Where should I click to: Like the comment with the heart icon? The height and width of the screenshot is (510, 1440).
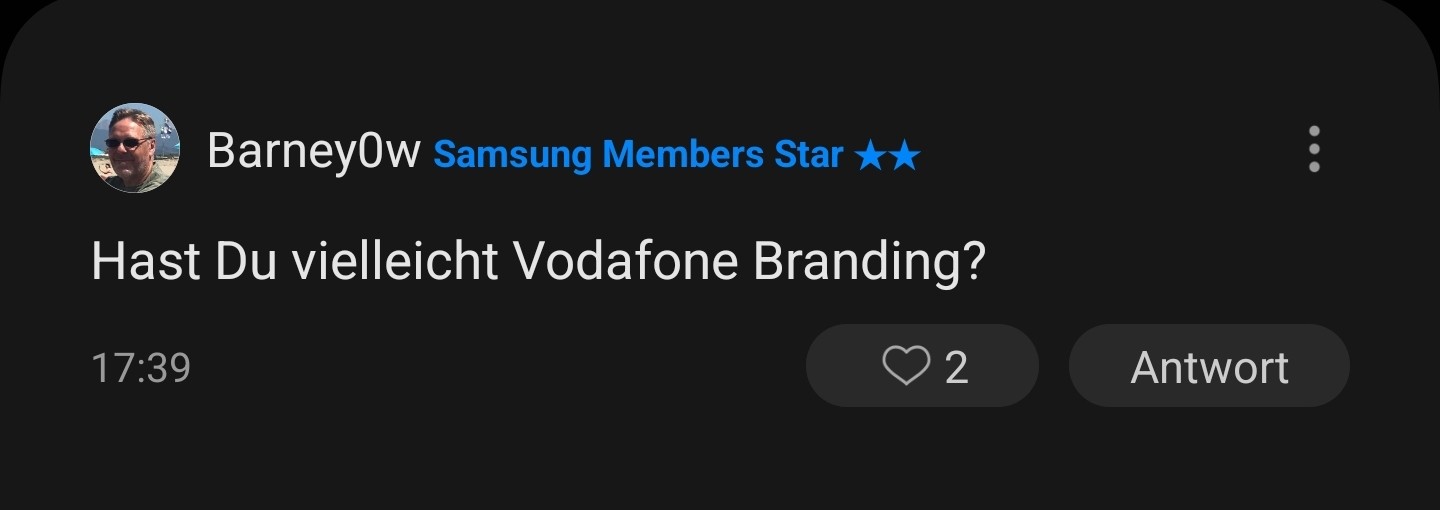click(x=906, y=366)
